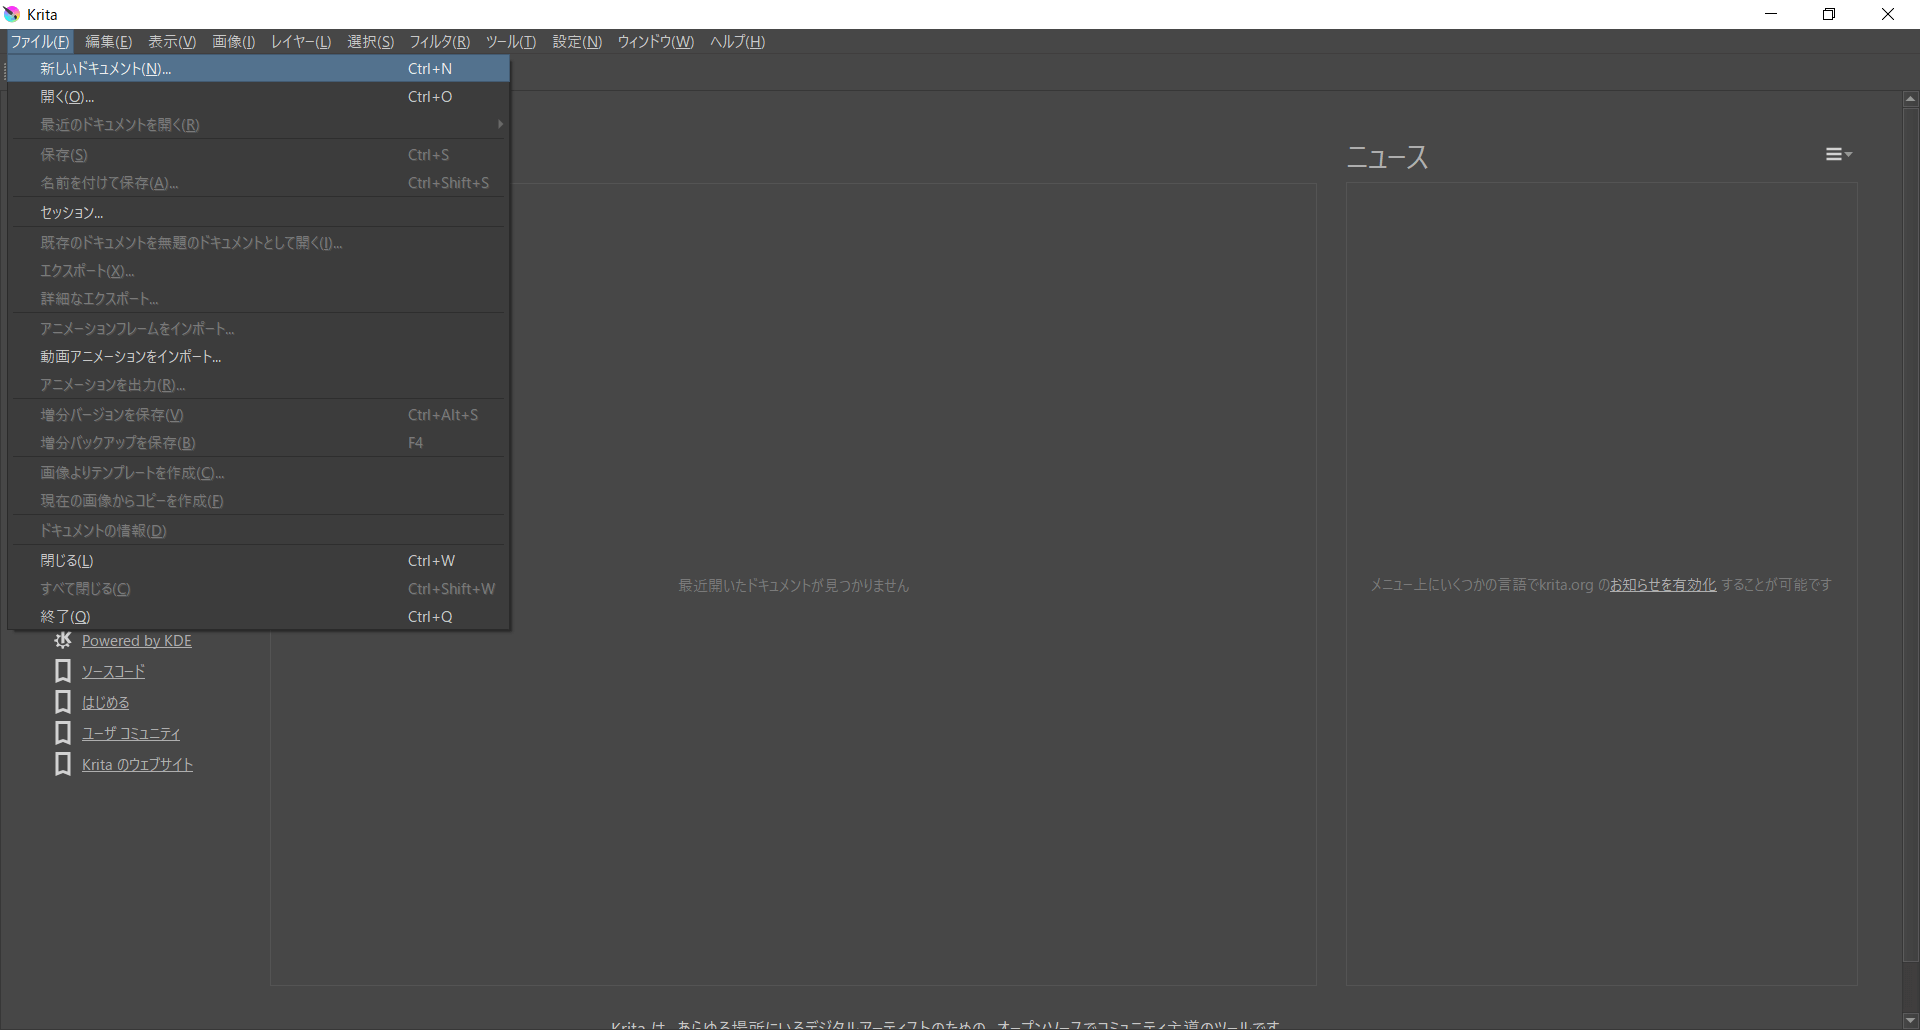This screenshot has height=1030, width=1920.
Task: Click the scrollbar down arrow on the right
Action: (x=1910, y=1020)
